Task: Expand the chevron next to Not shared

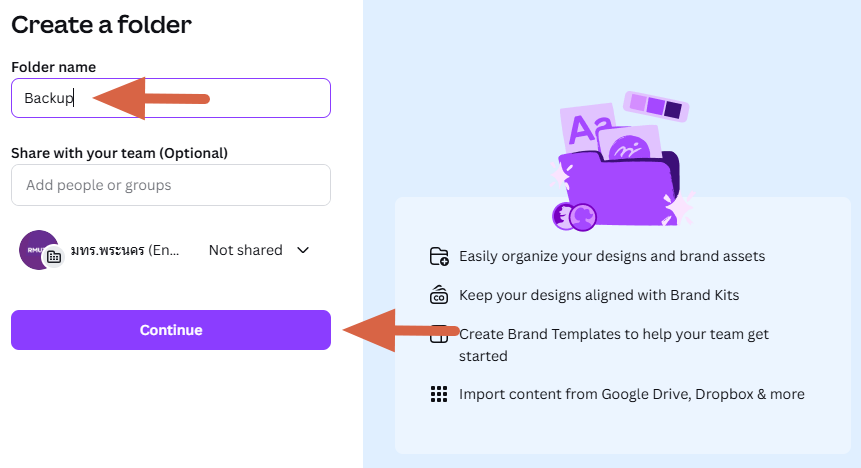Action: [304, 250]
